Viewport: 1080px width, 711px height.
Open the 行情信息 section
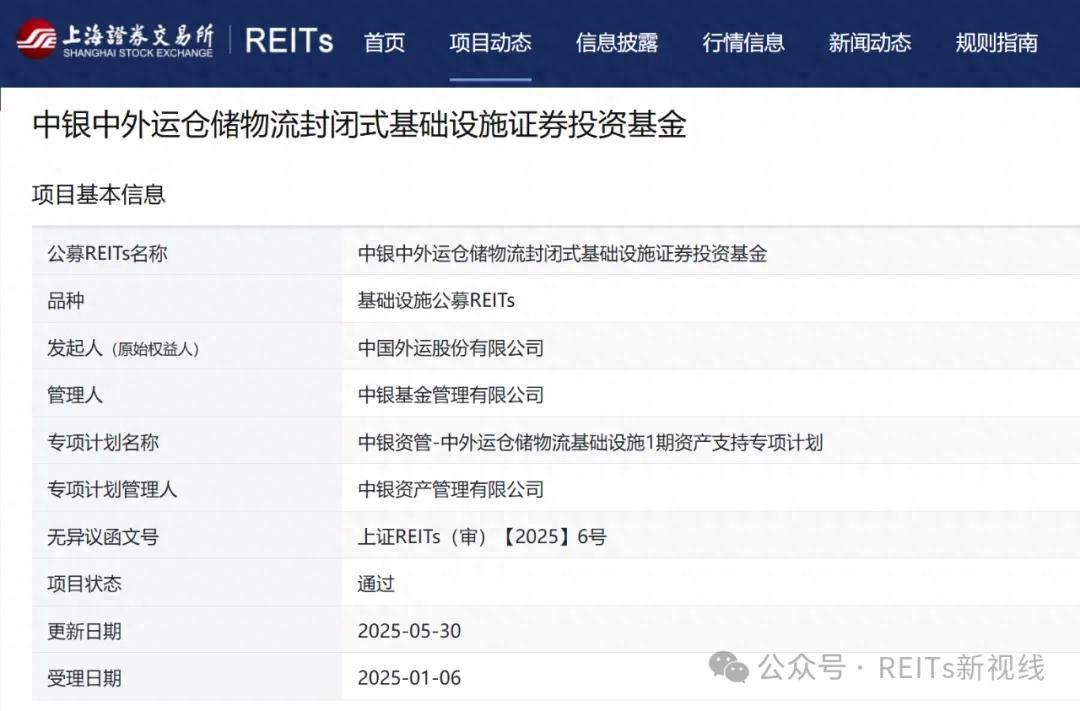click(743, 42)
